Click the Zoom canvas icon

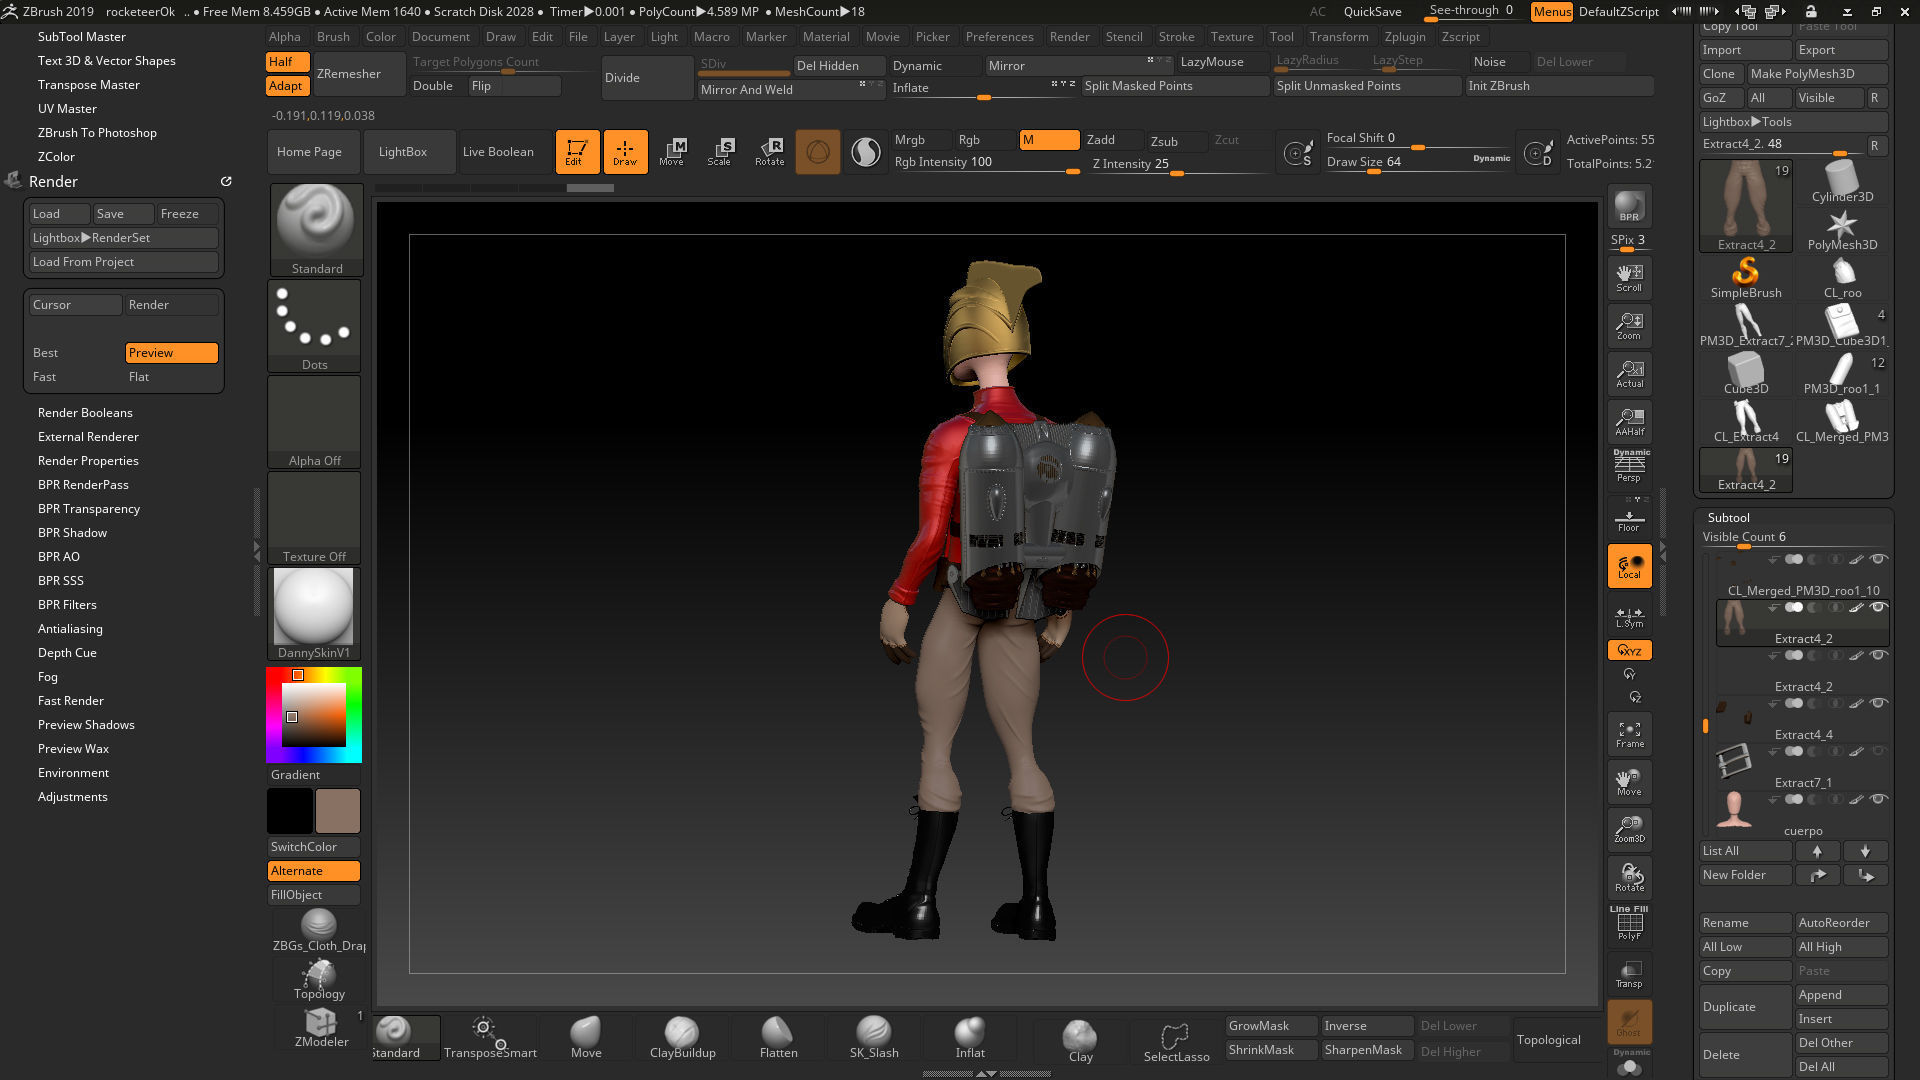(1629, 325)
